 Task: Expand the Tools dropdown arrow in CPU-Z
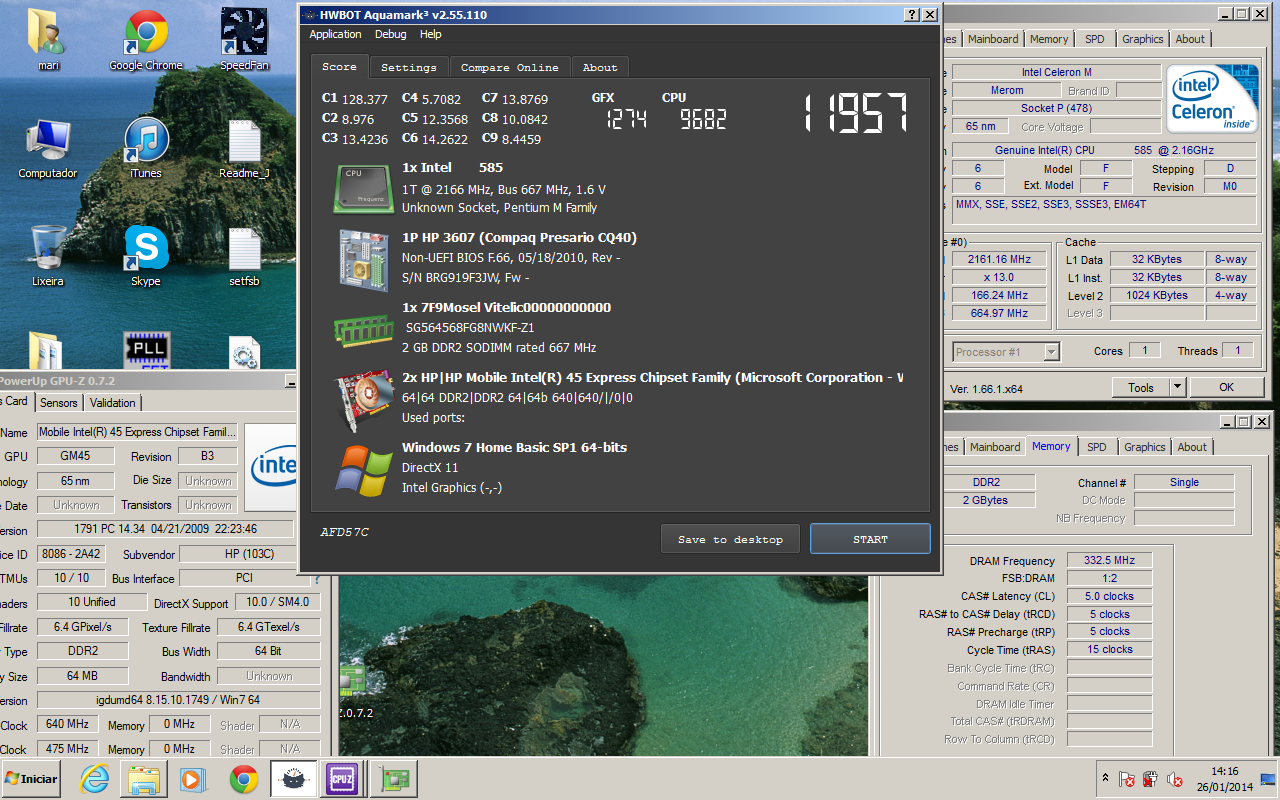click(1177, 387)
